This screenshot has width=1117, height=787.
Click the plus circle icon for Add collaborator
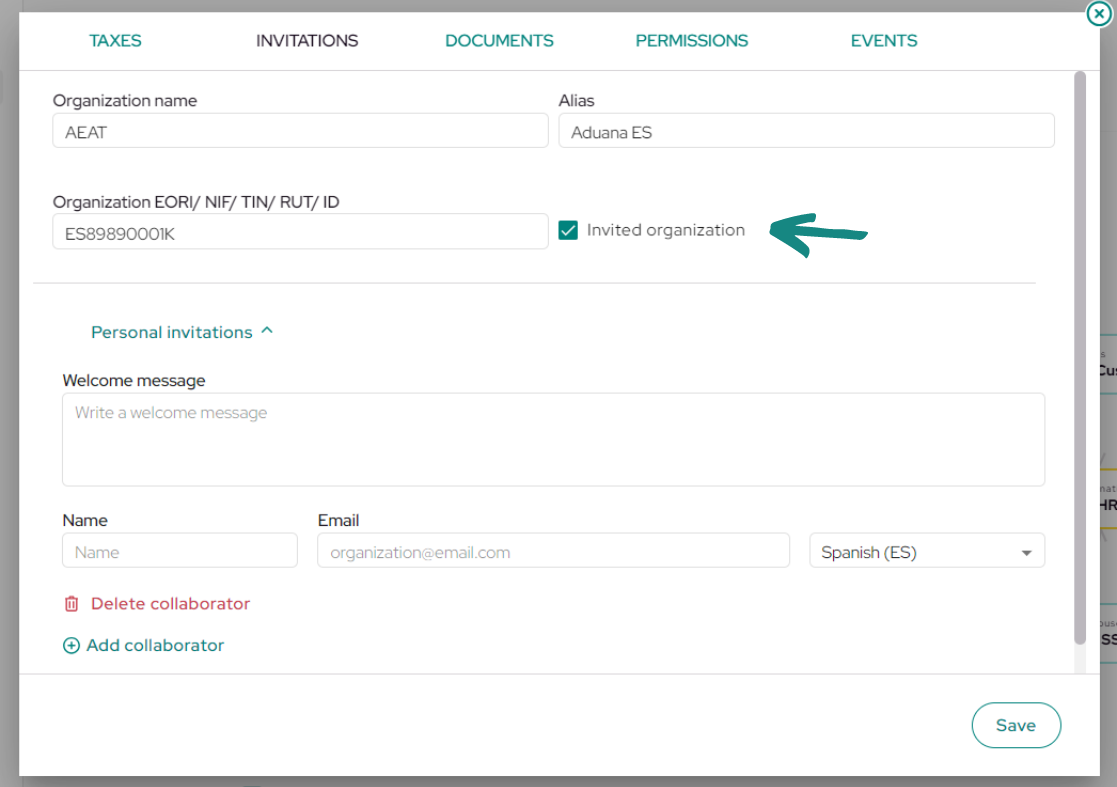pos(71,645)
